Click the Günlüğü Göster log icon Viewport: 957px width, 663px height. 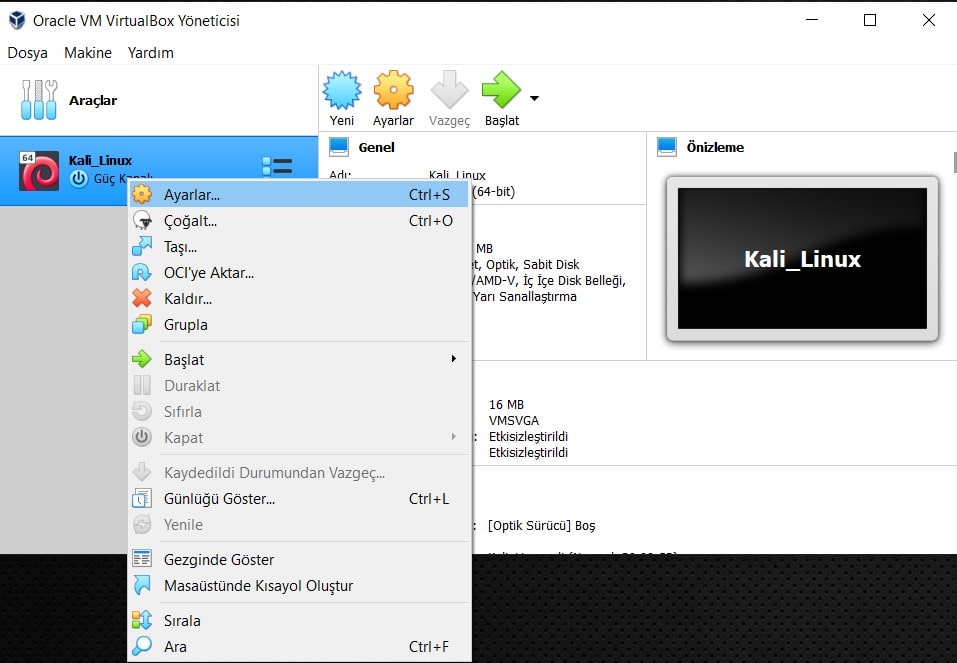(x=141, y=498)
